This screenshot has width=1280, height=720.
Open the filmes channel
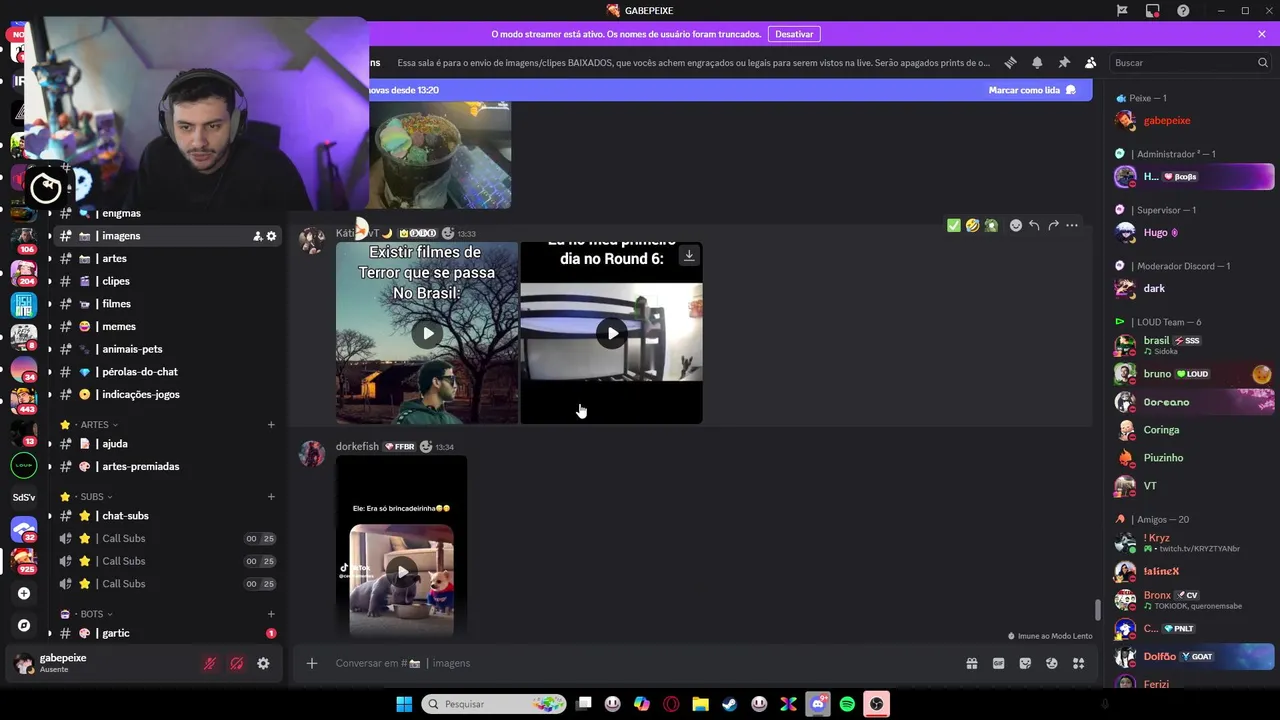point(167,304)
